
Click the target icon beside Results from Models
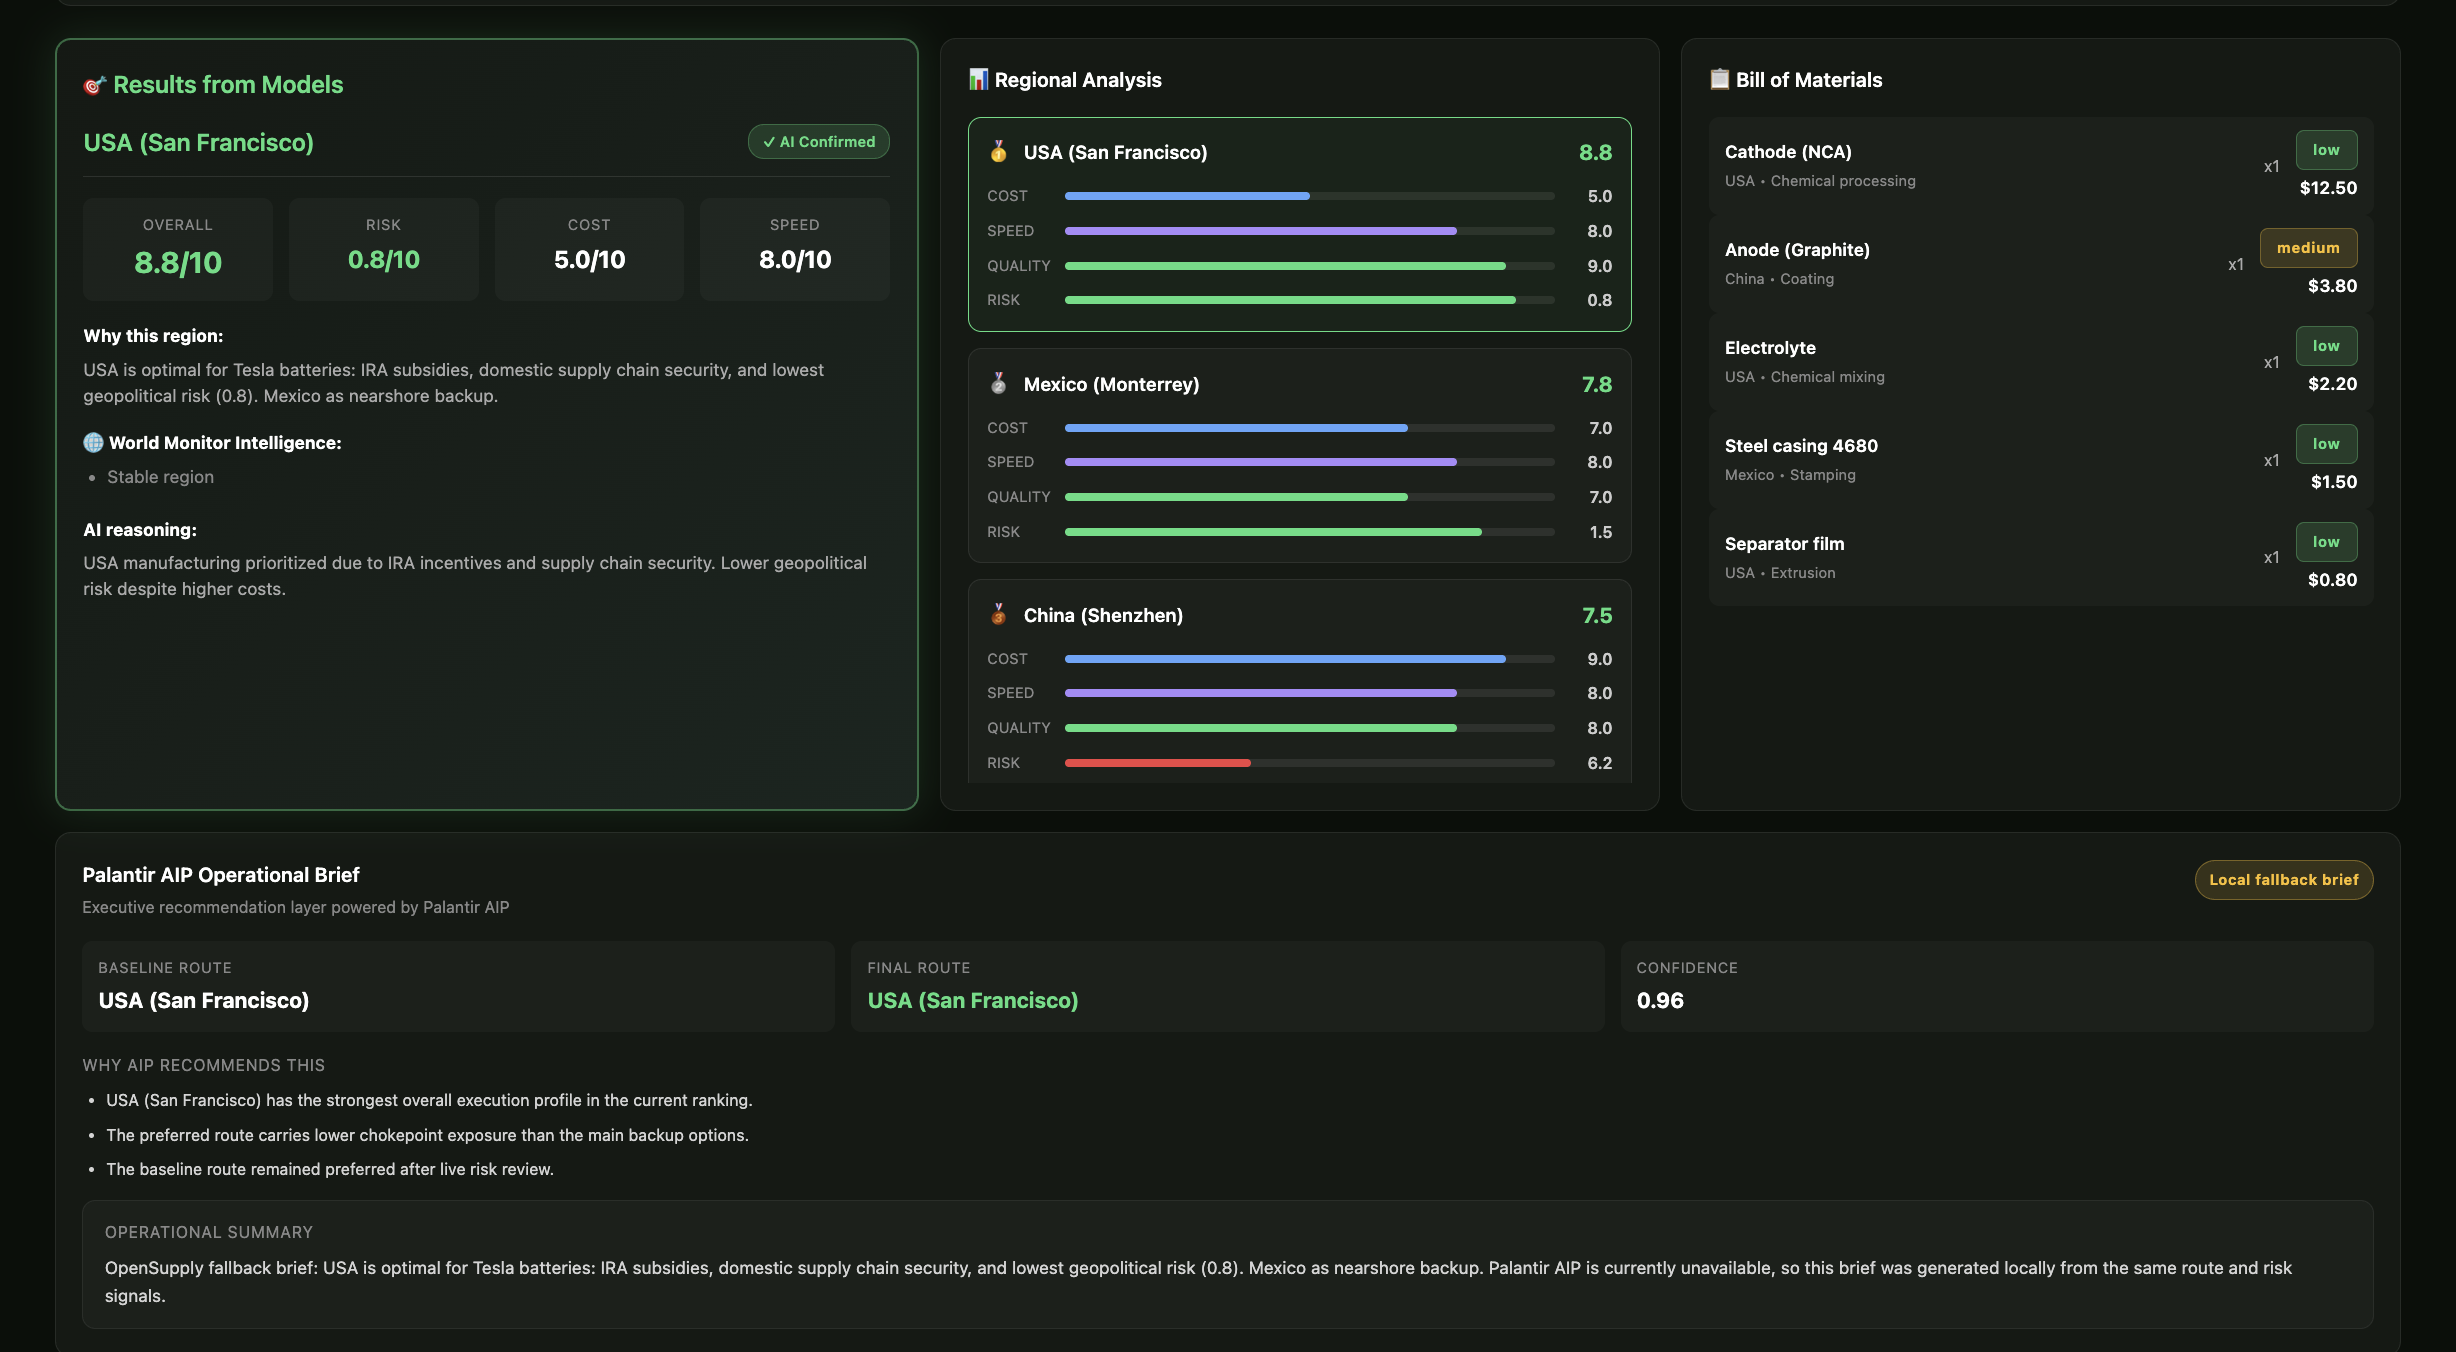[x=94, y=86]
